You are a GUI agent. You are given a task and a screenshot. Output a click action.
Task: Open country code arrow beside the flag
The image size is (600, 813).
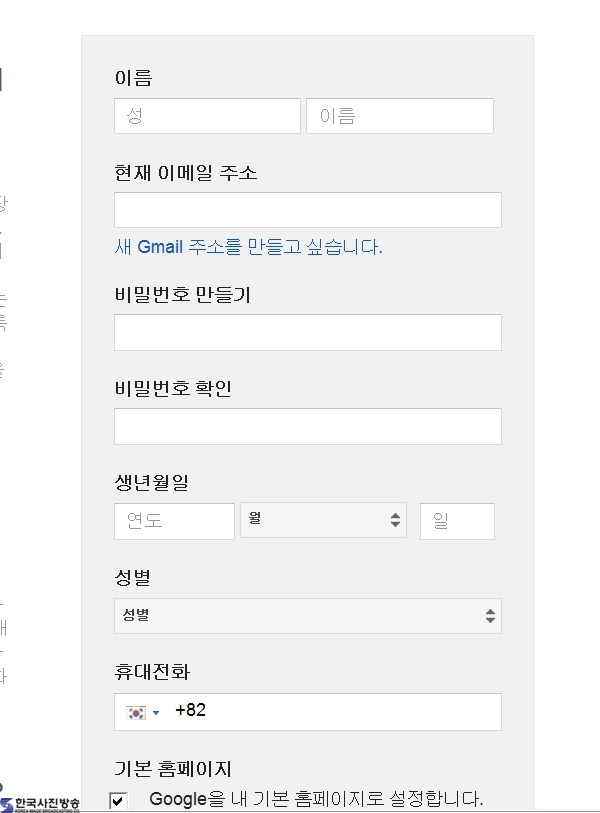pyautogui.click(x=156, y=713)
